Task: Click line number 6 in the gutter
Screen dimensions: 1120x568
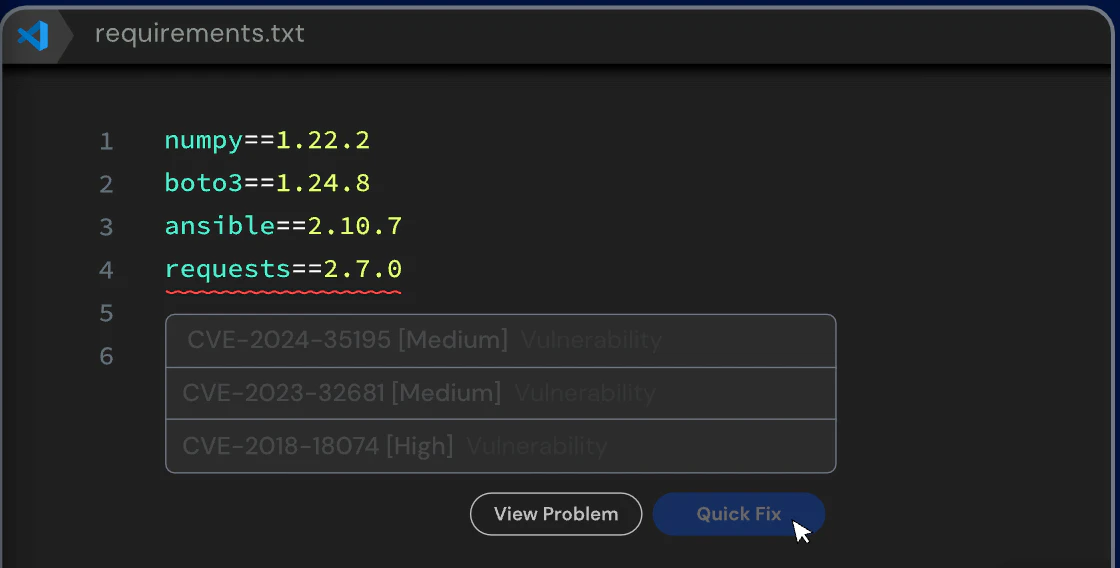Action: coord(106,356)
